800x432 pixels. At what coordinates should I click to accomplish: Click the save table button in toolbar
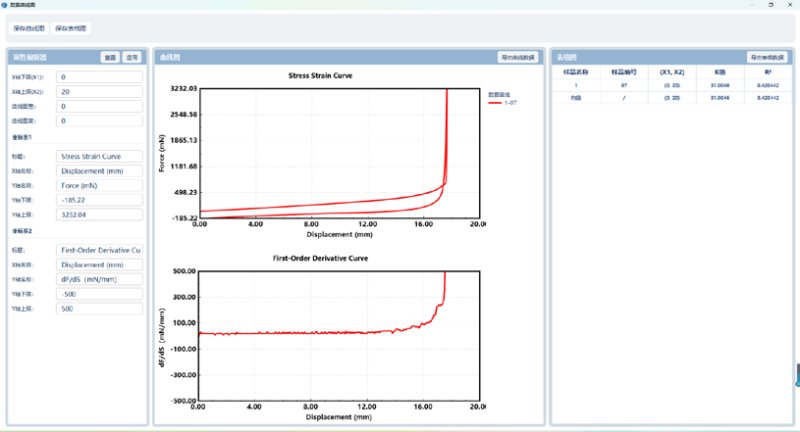[70, 28]
